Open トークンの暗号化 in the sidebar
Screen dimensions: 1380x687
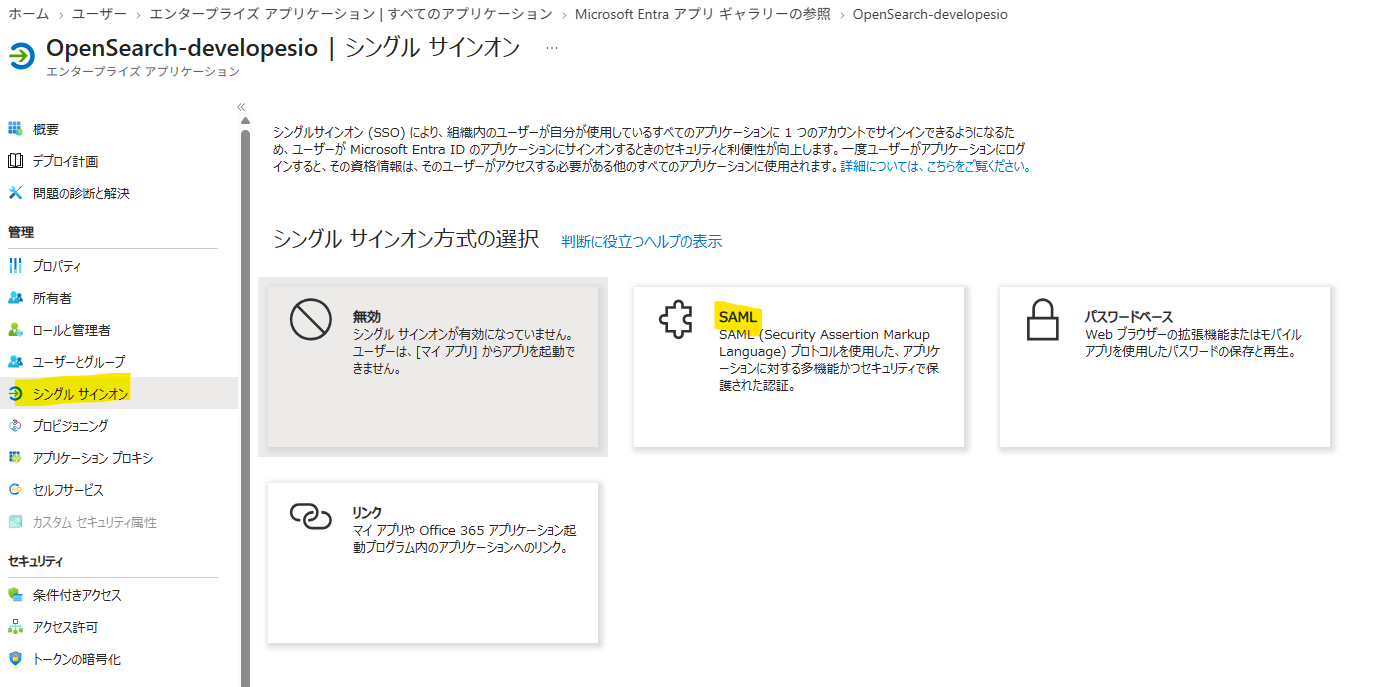[77, 659]
